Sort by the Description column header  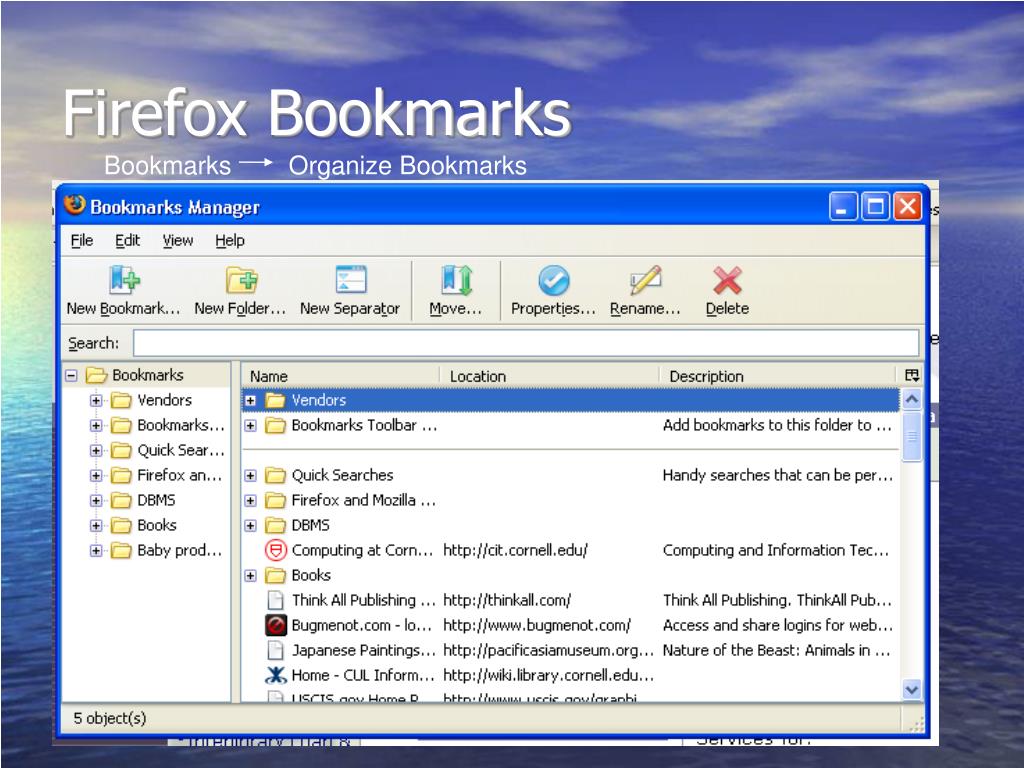[x=779, y=376]
